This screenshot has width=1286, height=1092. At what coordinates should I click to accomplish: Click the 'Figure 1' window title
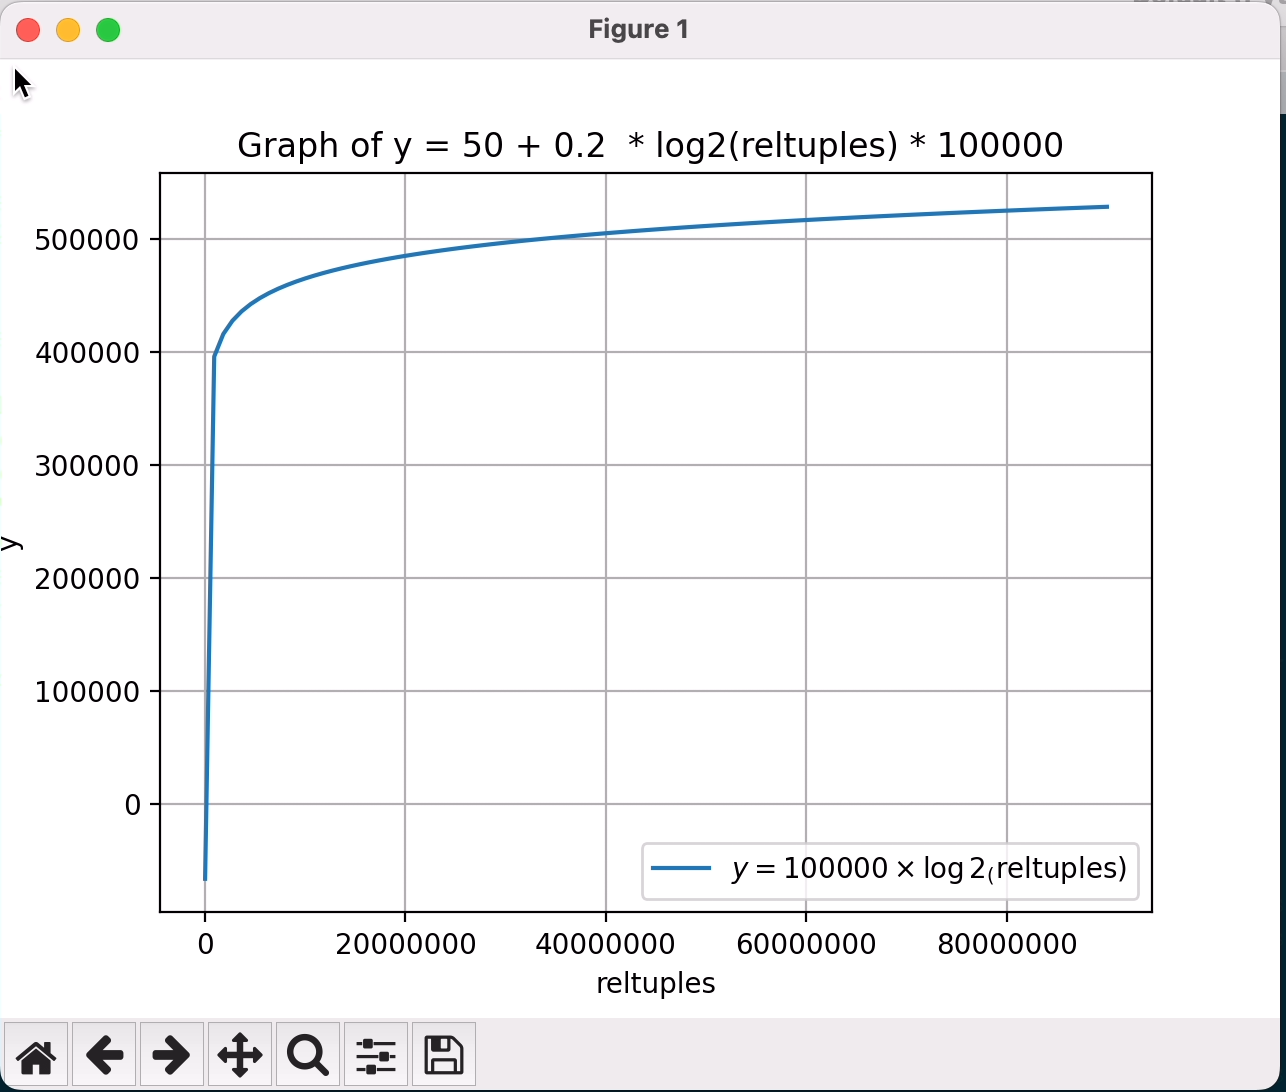[x=638, y=30]
